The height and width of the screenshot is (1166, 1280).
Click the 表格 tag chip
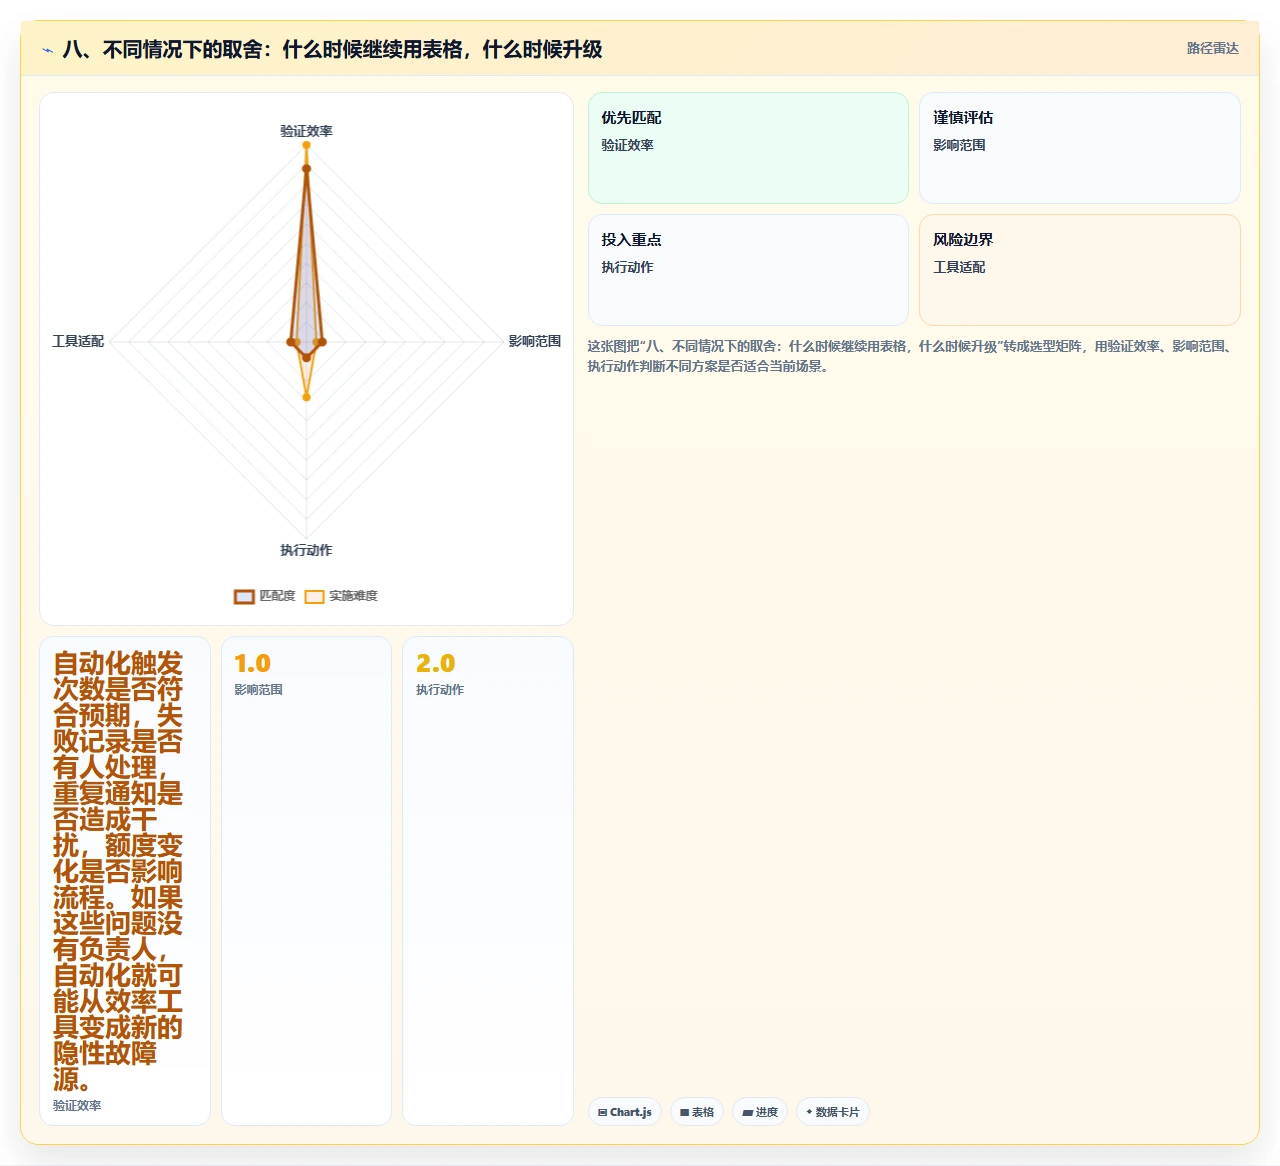coord(697,1112)
